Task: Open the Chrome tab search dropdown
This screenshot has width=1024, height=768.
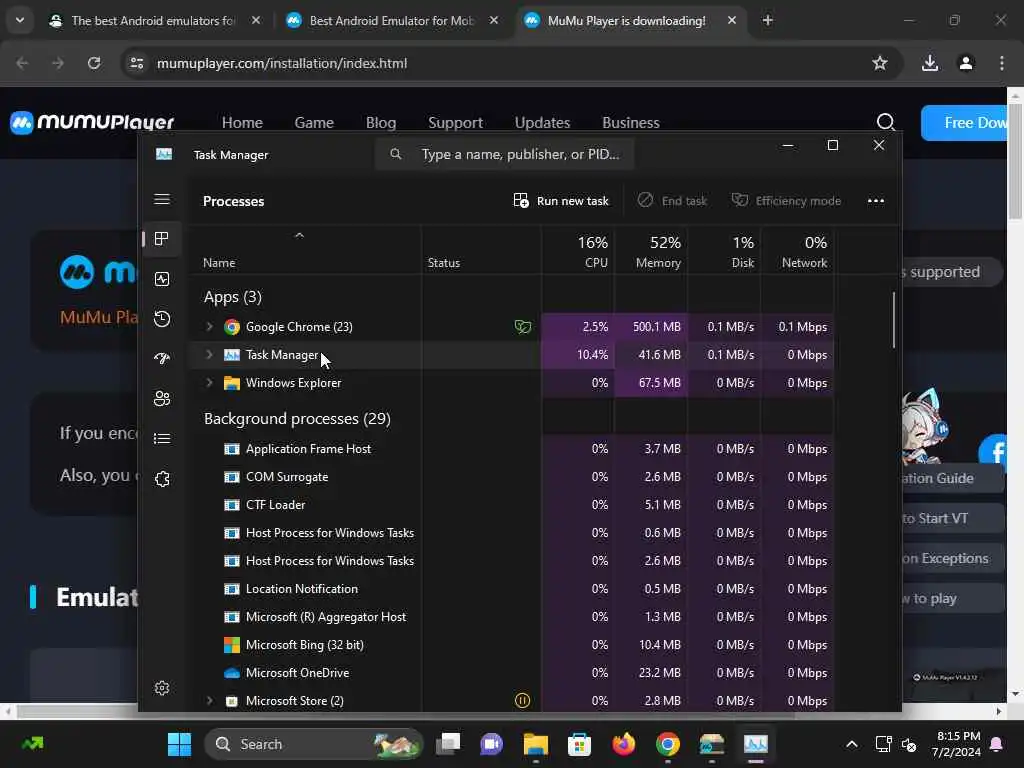Action: [x=20, y=20]
